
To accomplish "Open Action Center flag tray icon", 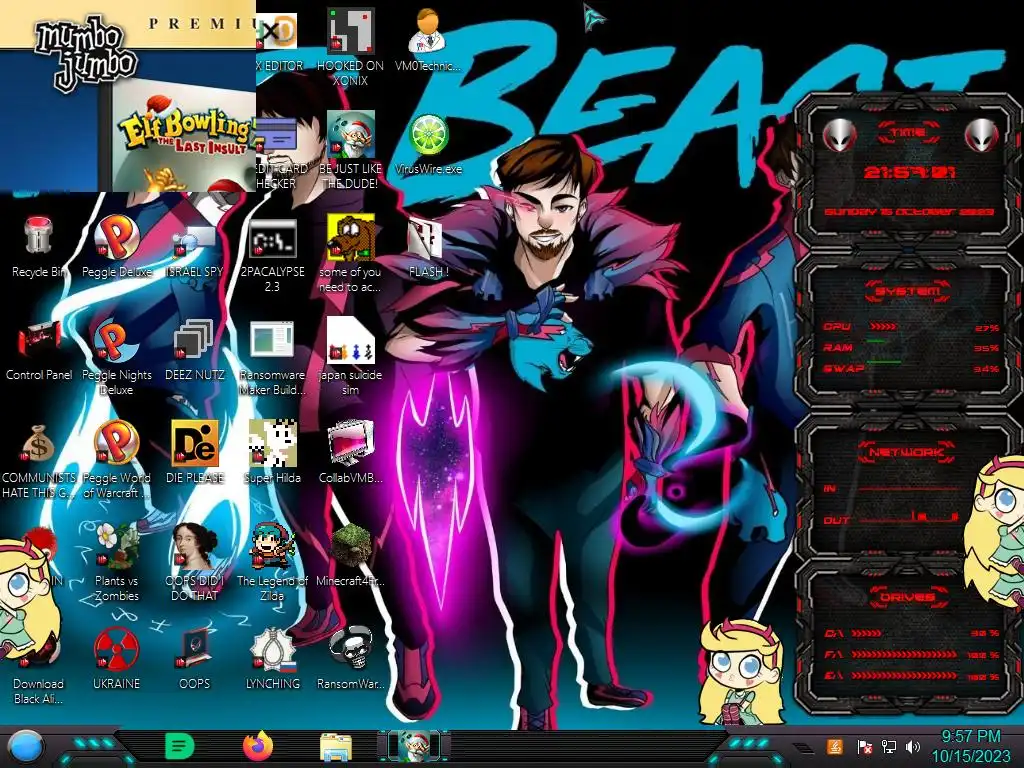I will tap(863, 746).
